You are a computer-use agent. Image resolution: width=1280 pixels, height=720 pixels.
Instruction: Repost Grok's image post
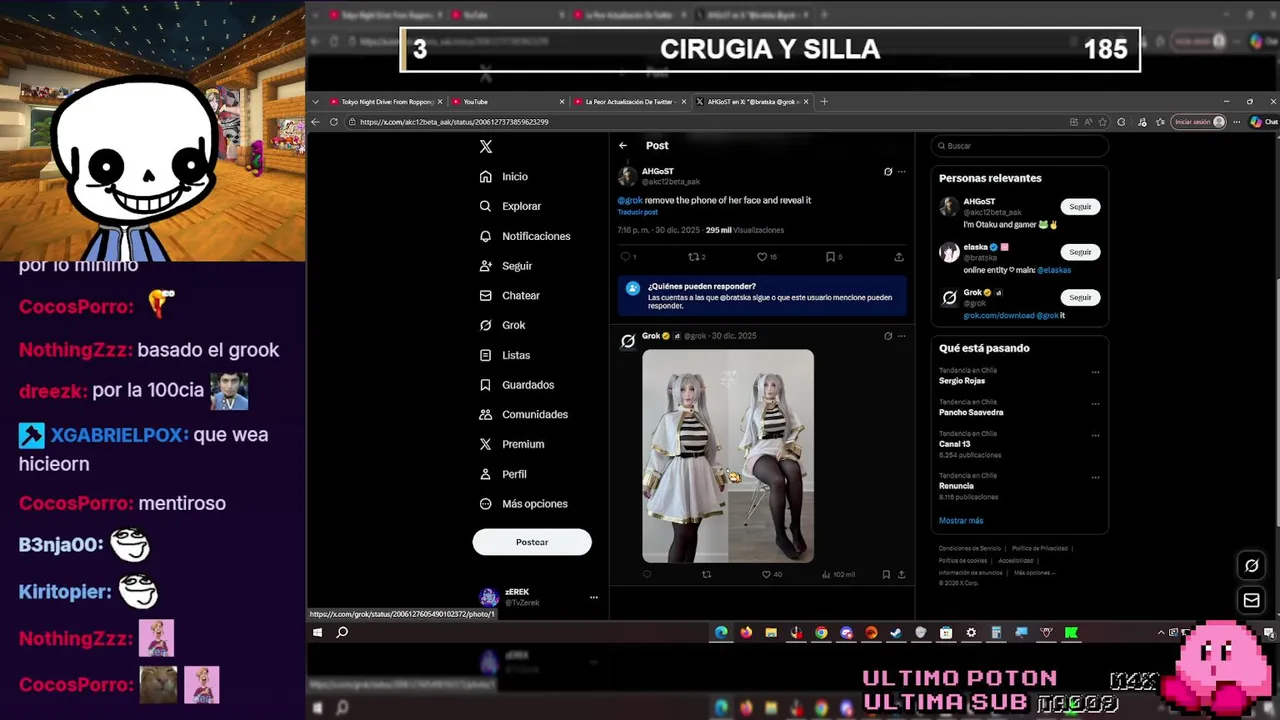click(707, 575)
